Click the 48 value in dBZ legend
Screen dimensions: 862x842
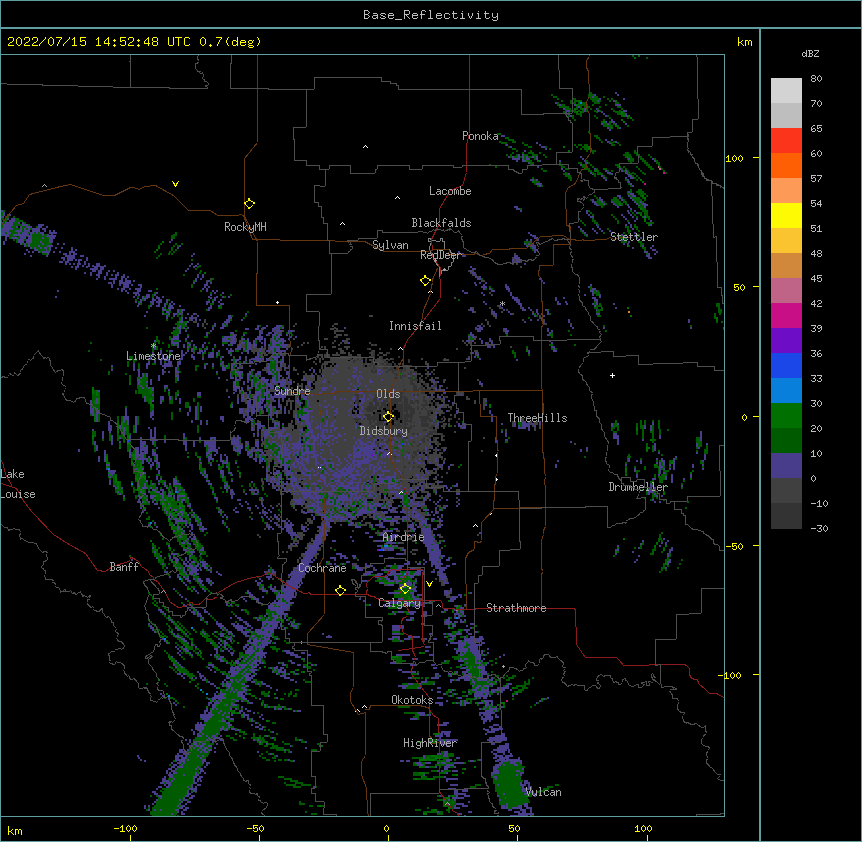pos(816,253)
